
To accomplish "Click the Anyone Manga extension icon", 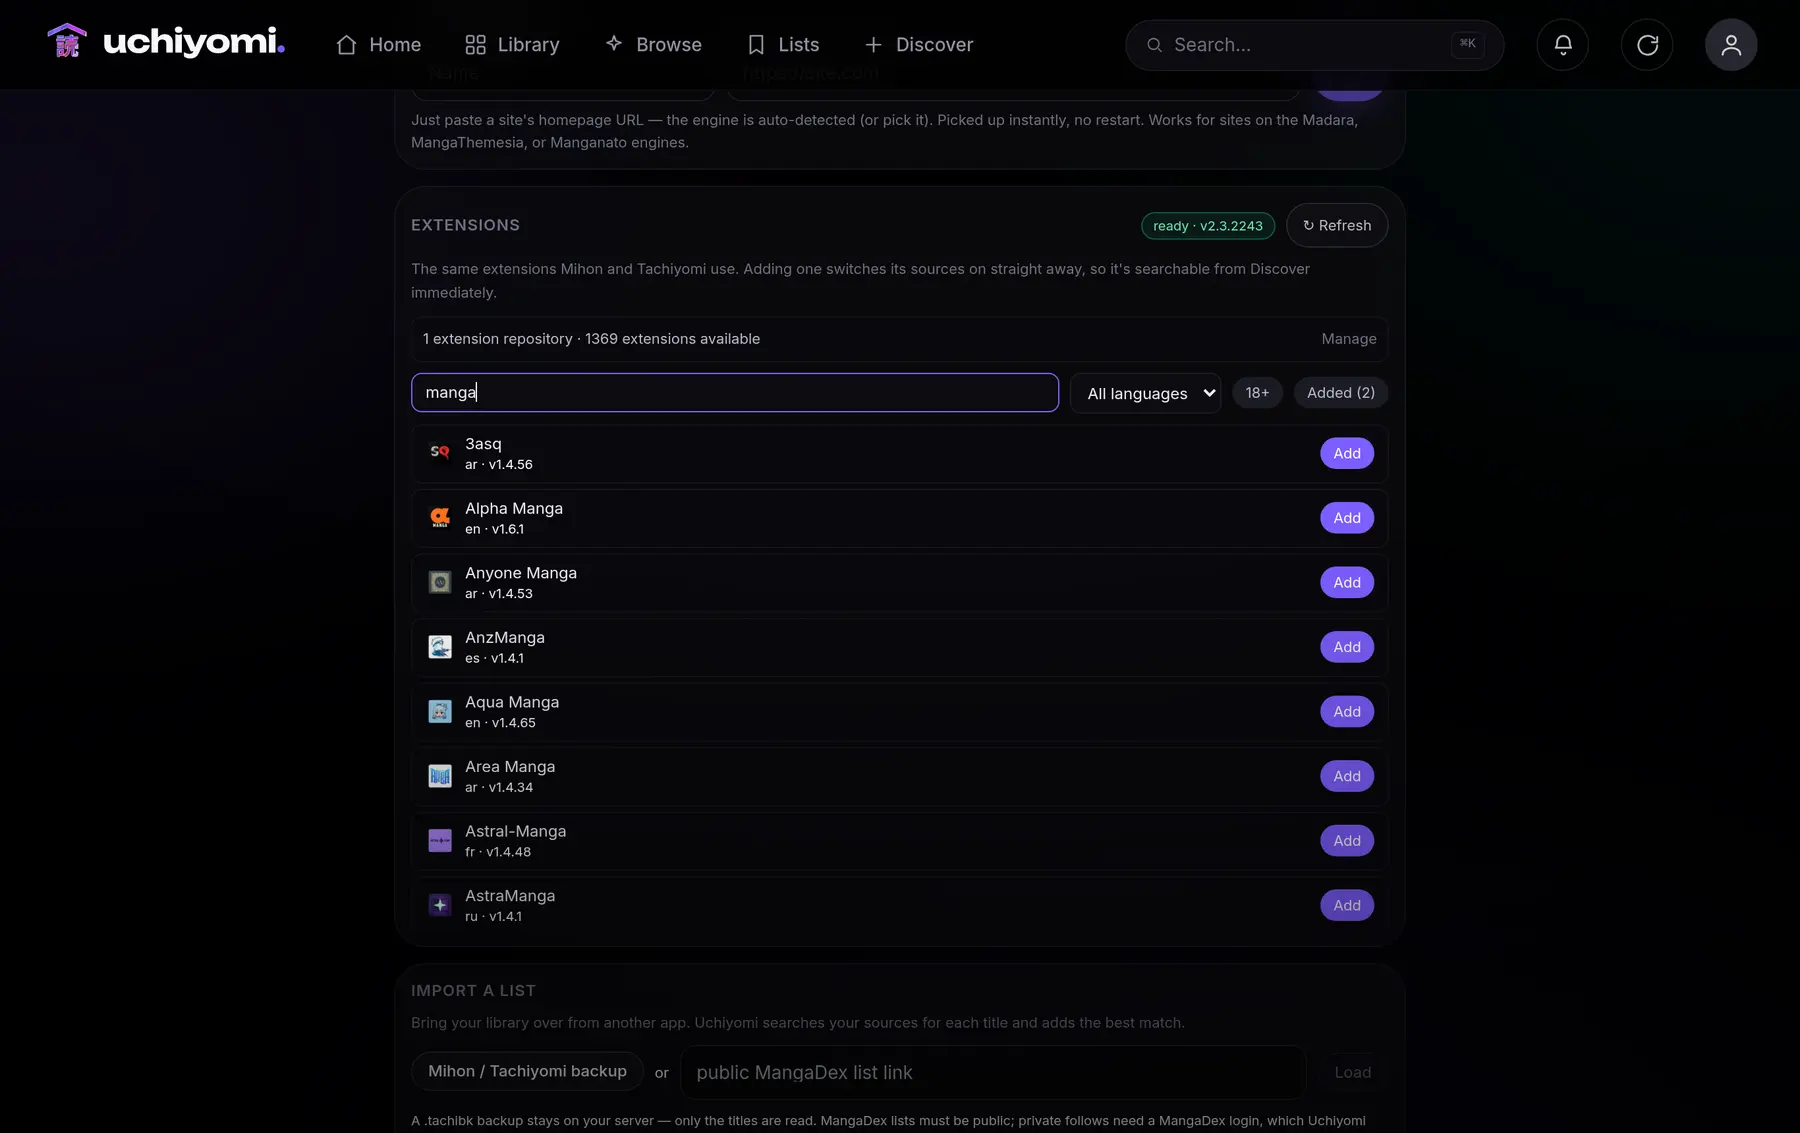I will (x=440, y=582).
